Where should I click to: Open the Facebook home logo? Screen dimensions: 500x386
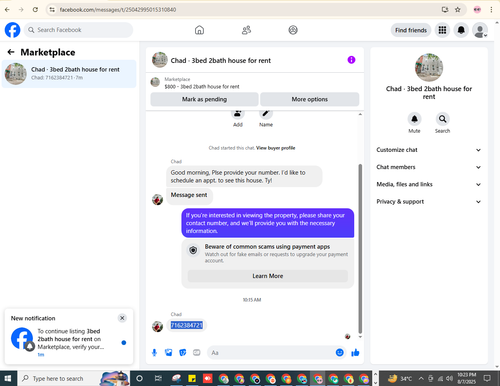coord(12,30)
